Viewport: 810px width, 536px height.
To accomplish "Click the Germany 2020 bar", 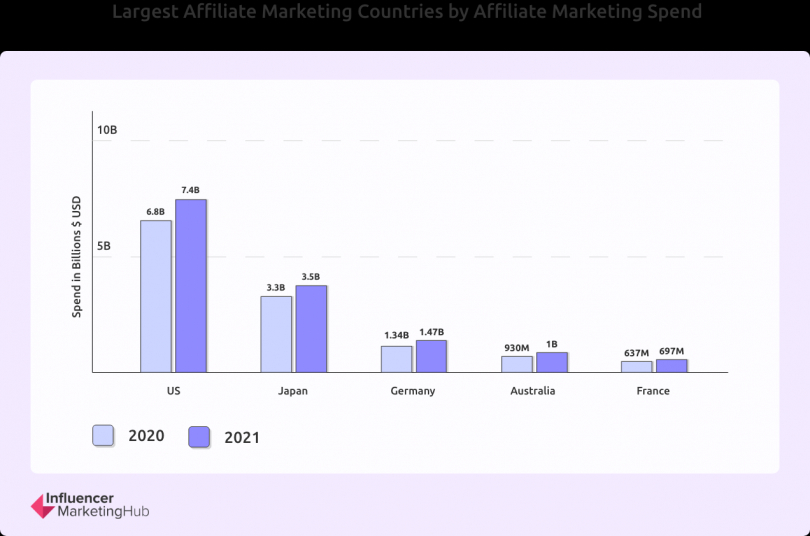I will coord(397,359).
